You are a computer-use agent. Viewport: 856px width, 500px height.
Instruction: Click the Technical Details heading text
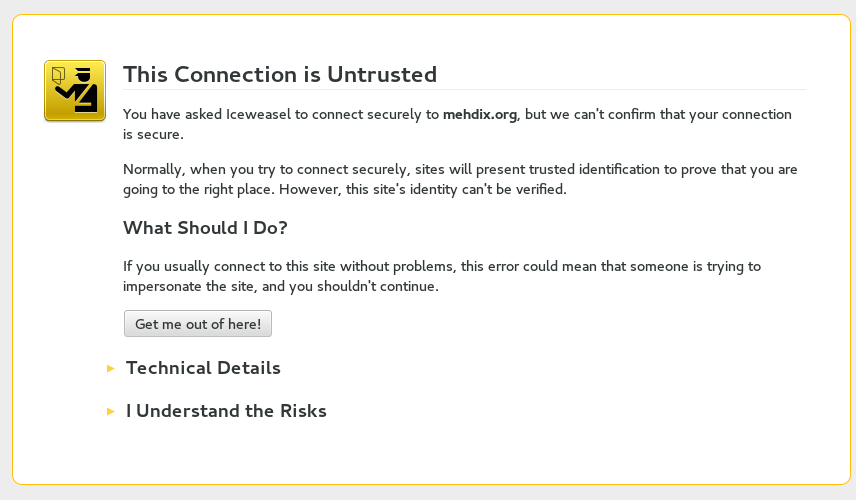pyautogui.click(x=203, y=368)
